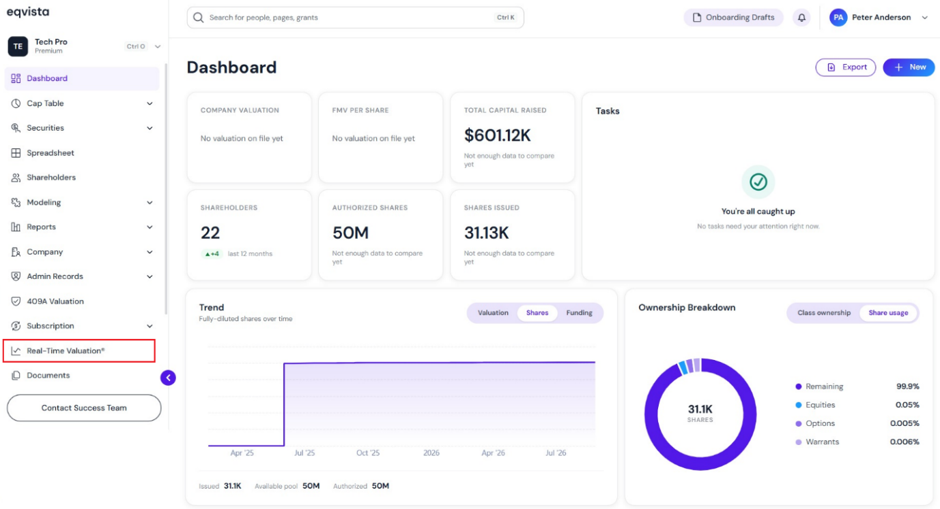Click the 409A Valuation shield icon
Screen dimensions: 940x509
[x=16, y=301]
